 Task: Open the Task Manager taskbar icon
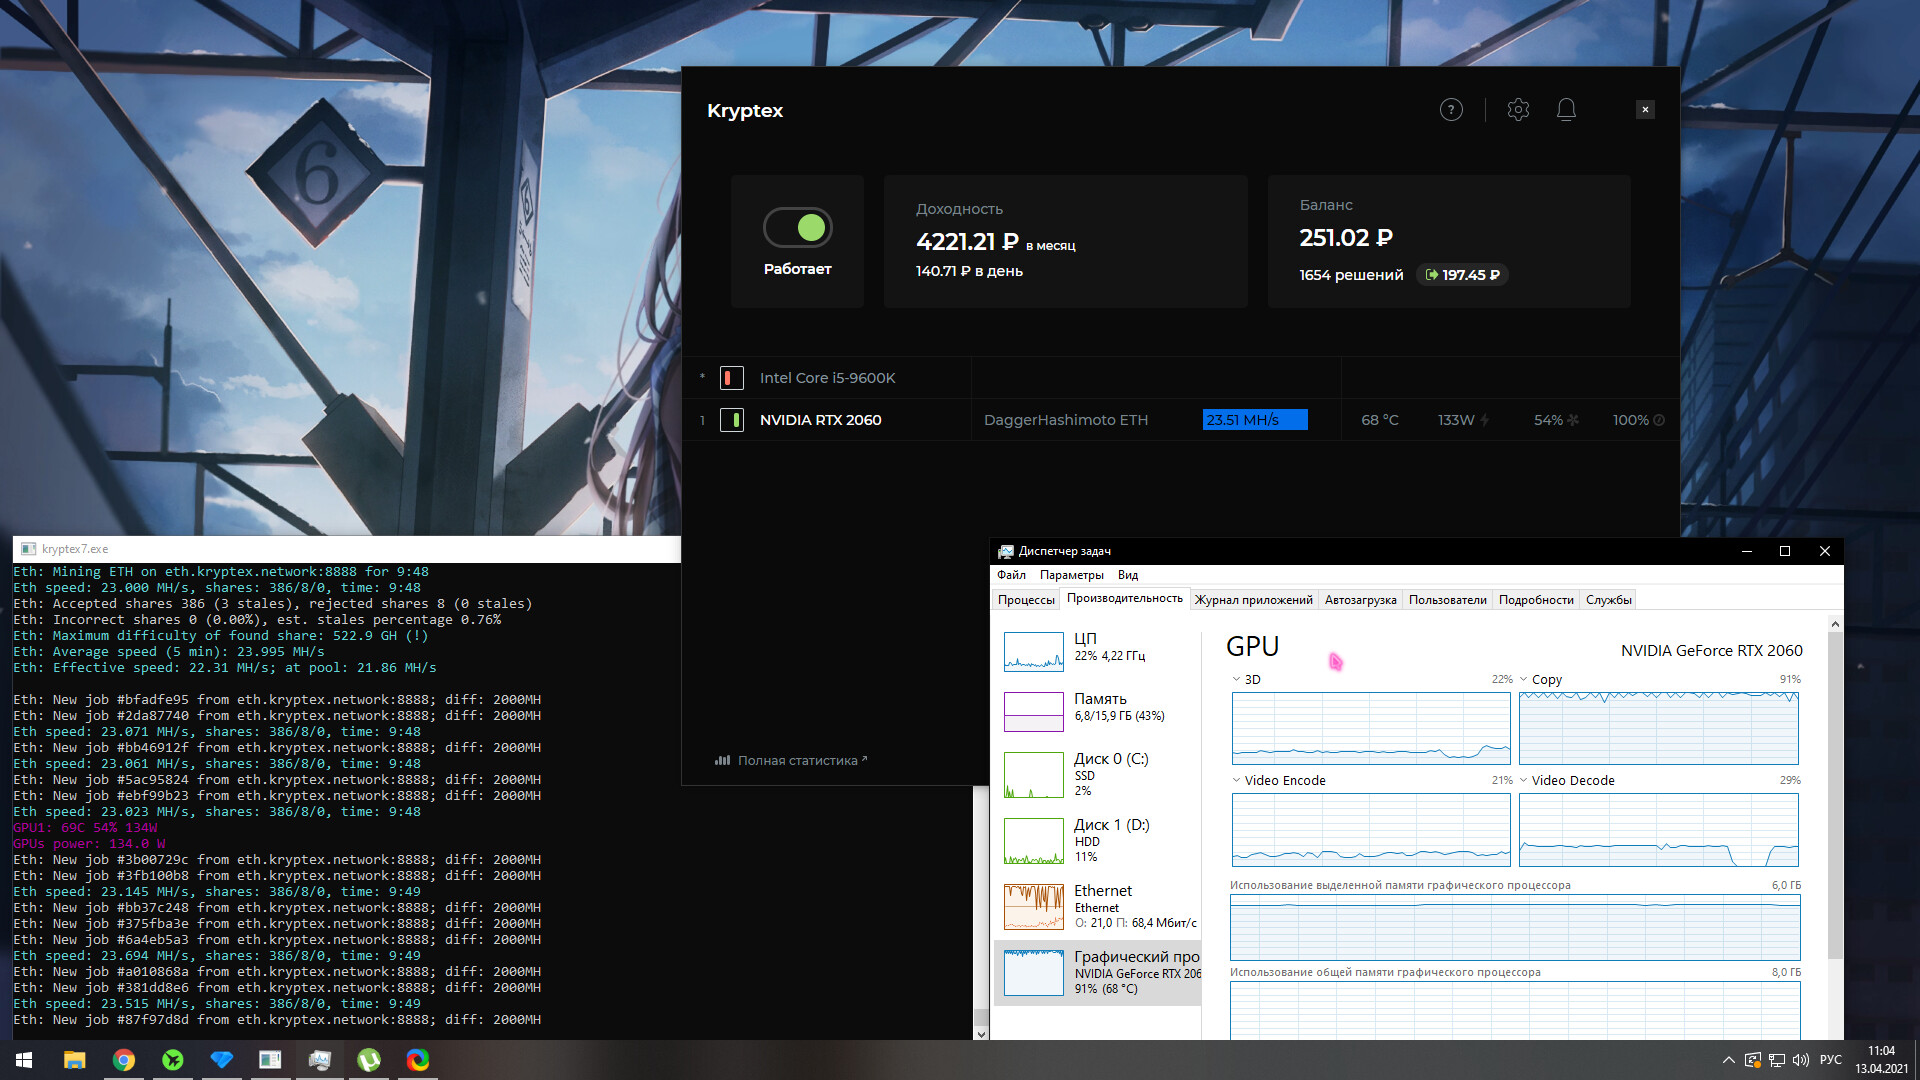[x=320, y=1060]
